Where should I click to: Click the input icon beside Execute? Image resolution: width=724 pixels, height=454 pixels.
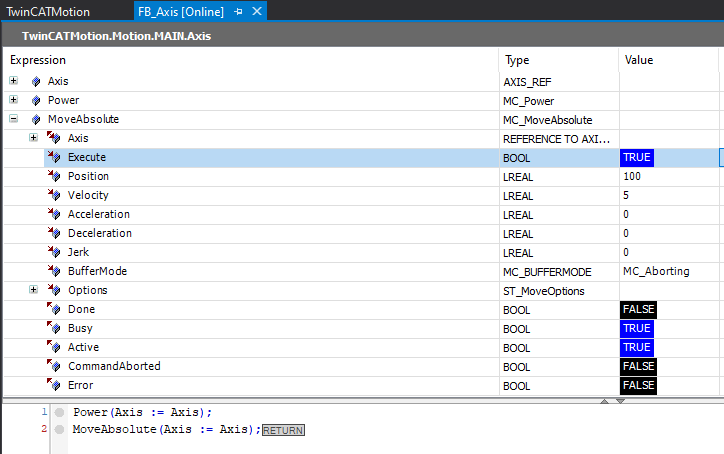54,157
